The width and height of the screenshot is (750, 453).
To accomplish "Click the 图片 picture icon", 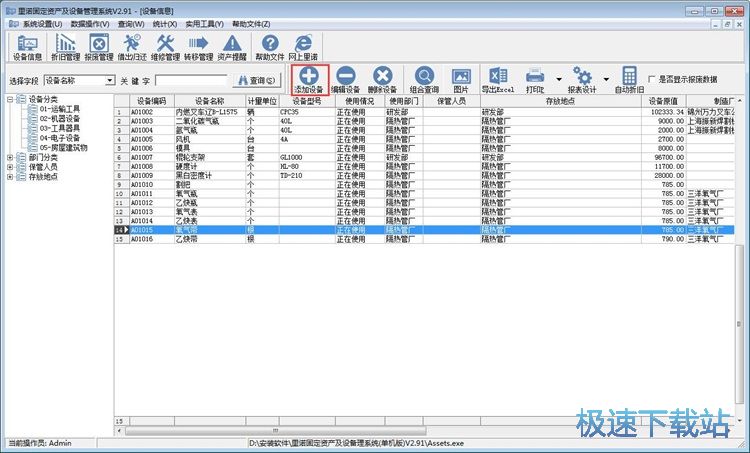I will (460, 76).
